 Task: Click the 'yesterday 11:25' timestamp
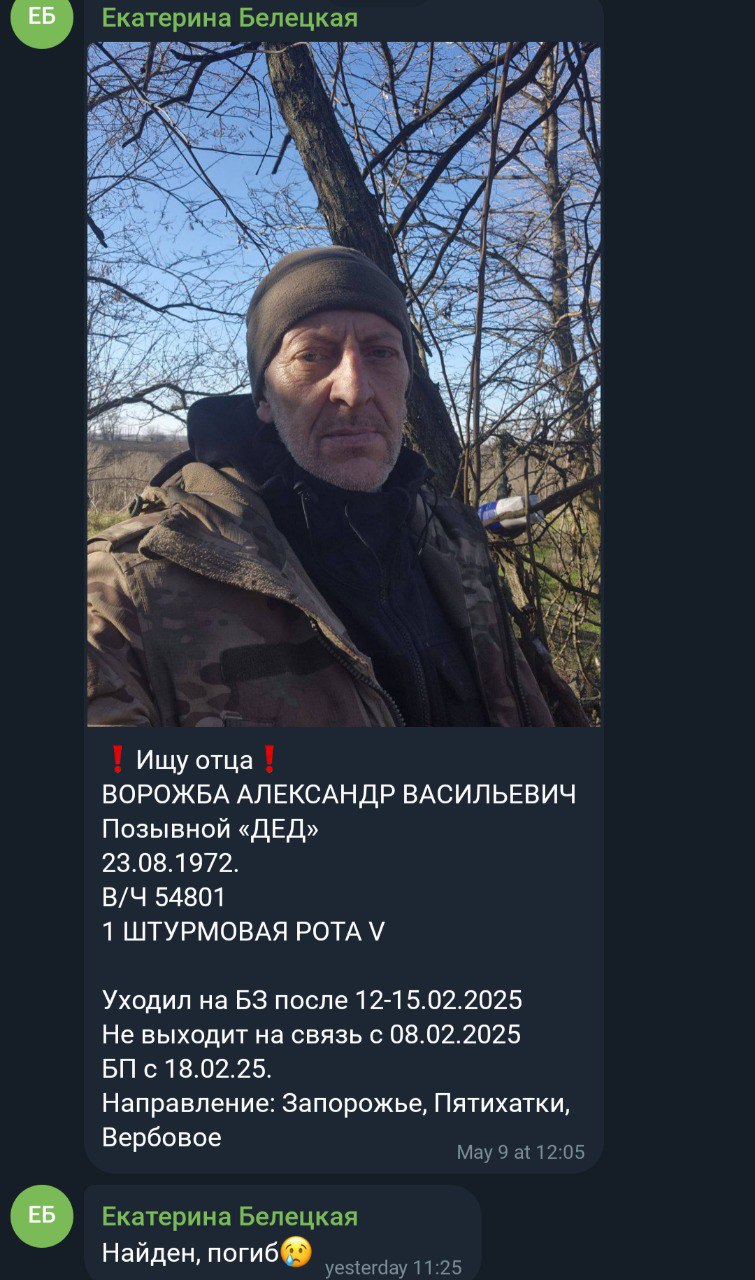tap(394, 1268)
